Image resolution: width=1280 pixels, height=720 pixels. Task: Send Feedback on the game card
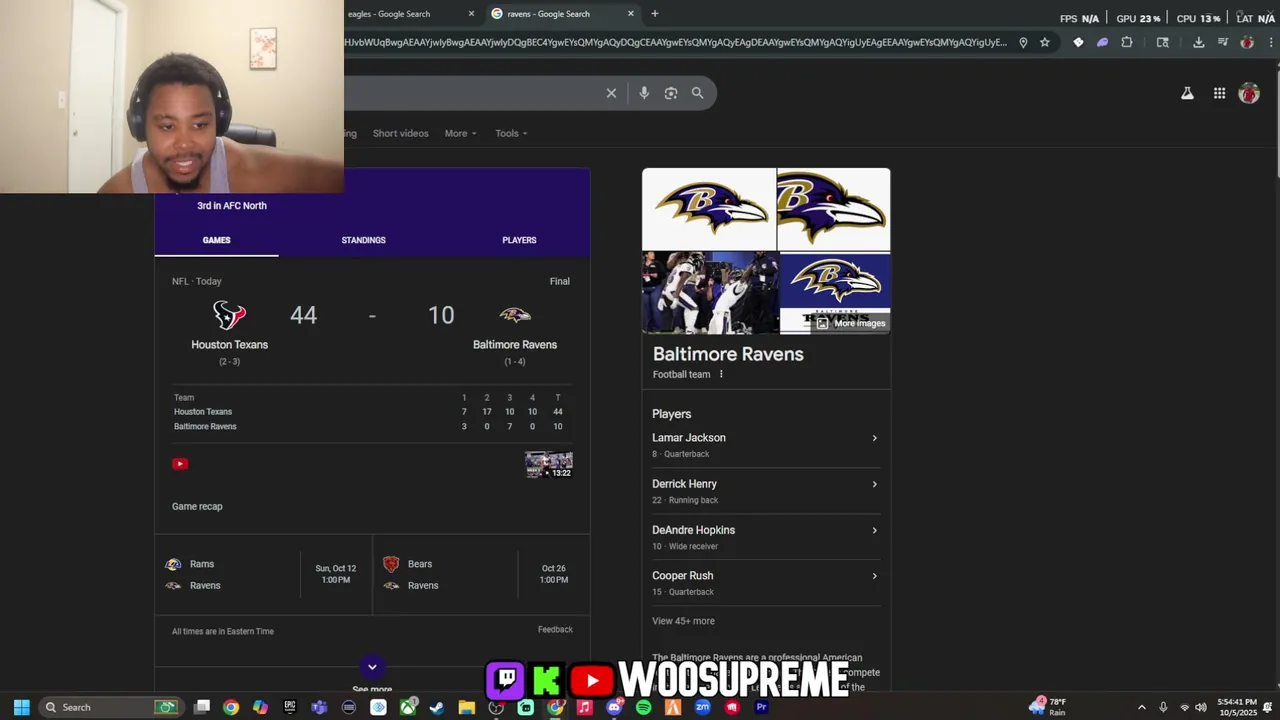pos(555,629)
